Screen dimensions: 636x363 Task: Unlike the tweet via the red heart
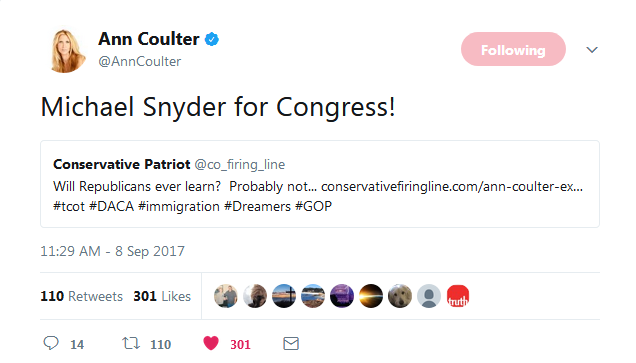click(211, 343)
